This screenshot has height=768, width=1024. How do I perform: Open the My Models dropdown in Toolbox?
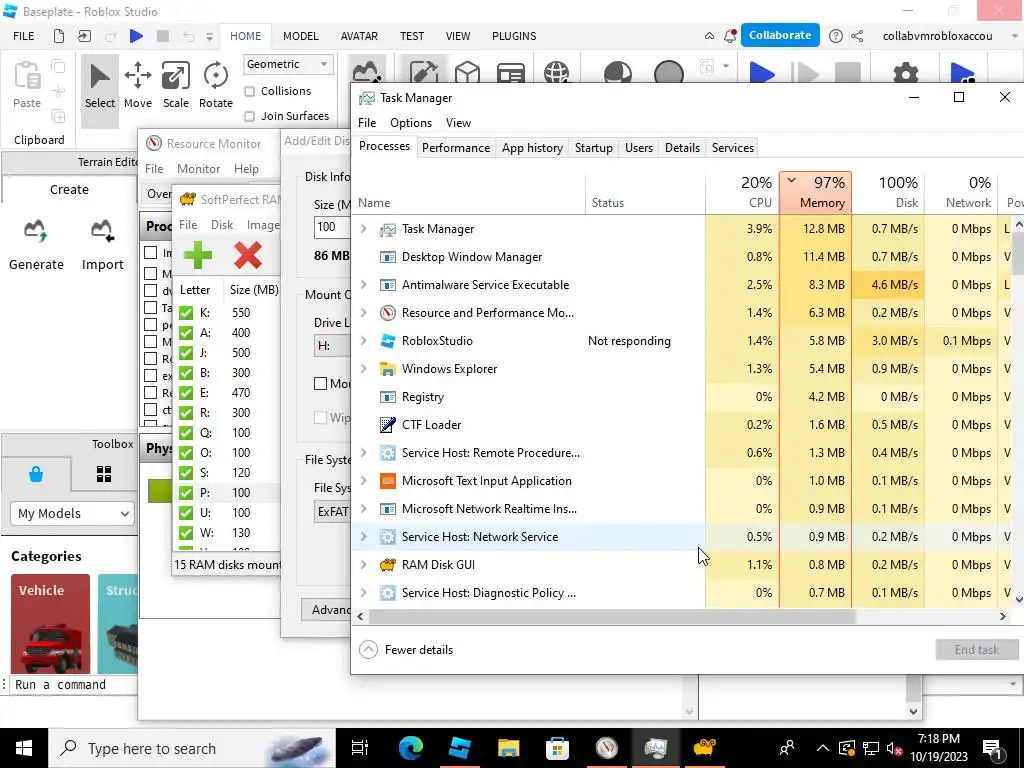click(72, 513)
